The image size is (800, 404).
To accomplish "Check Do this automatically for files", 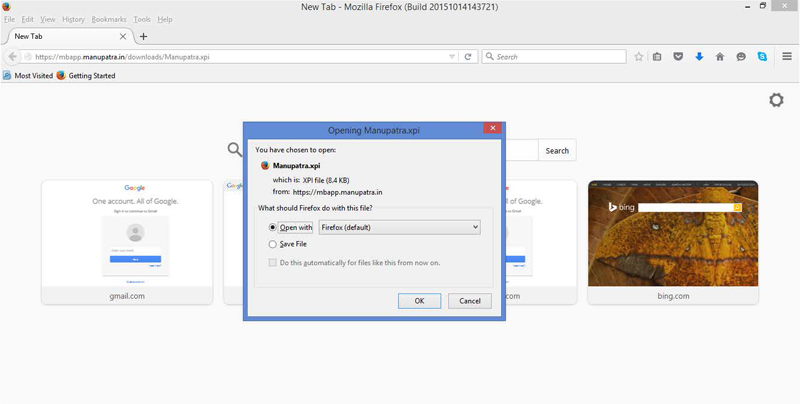I will [x=272, y=263].
